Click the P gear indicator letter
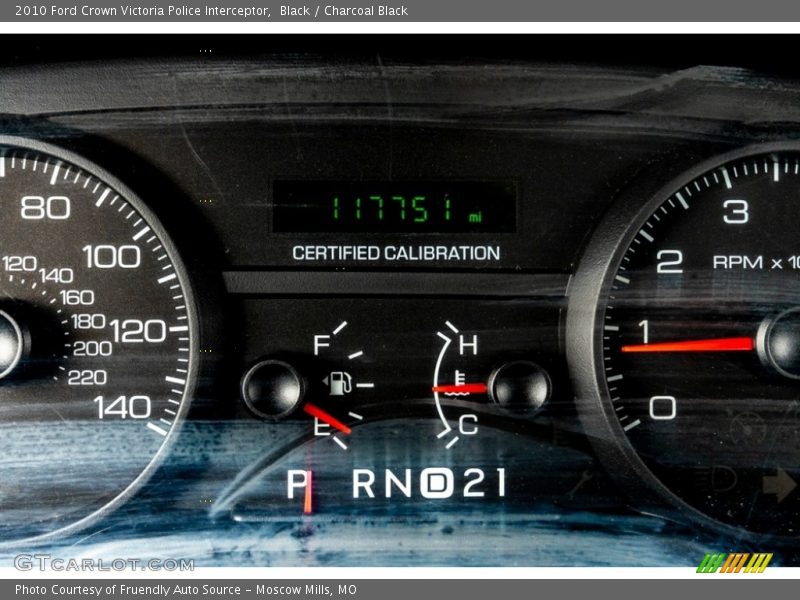This screenshot has width=800, height=600. tap(297, 483)
